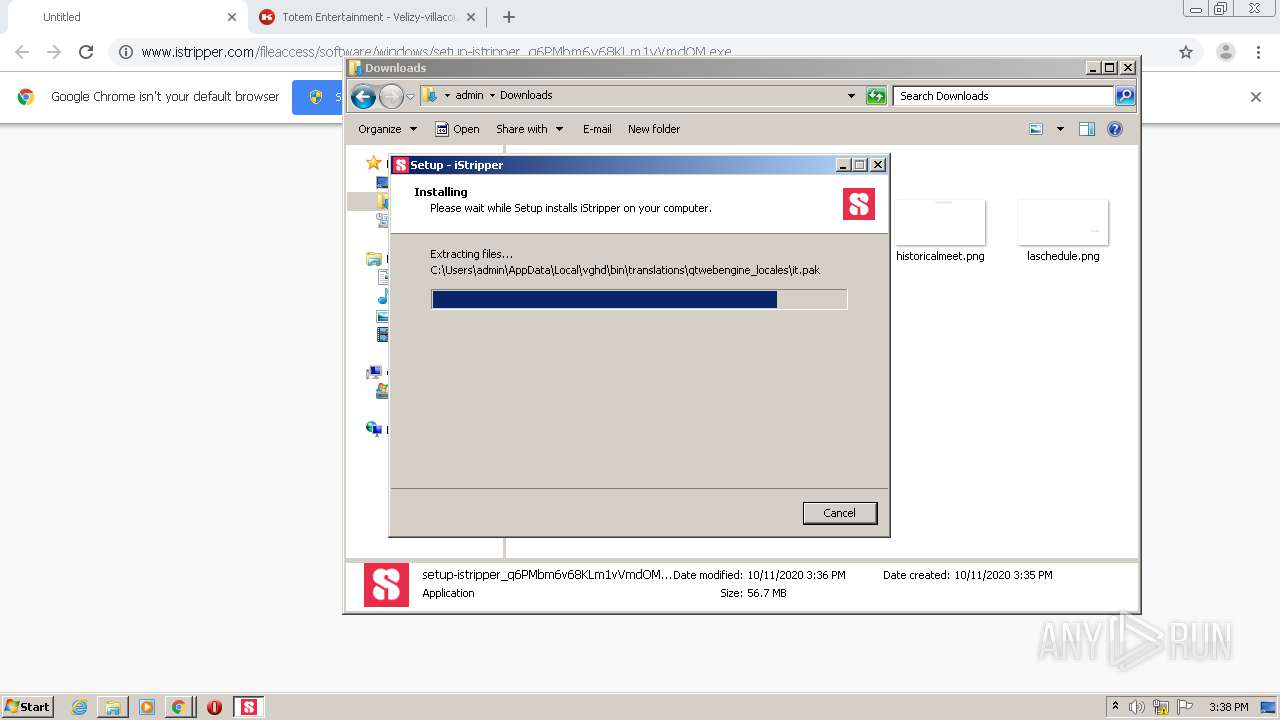The image size is (1280, 720).
Task: Expand the arrow between admin and Downloads
Action: pyautogui.click(x=491, y=96)
